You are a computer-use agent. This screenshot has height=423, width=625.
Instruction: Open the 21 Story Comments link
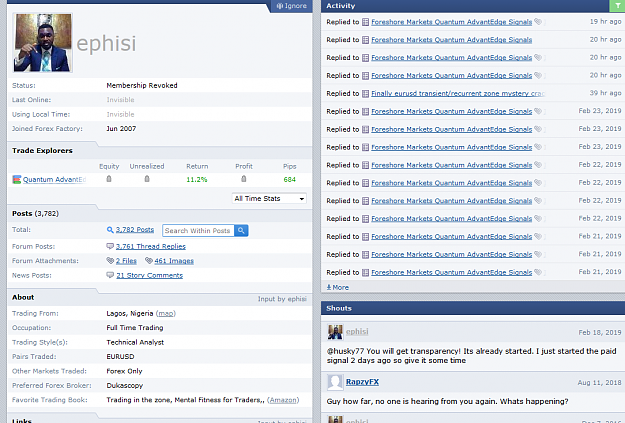click(149, 275)
